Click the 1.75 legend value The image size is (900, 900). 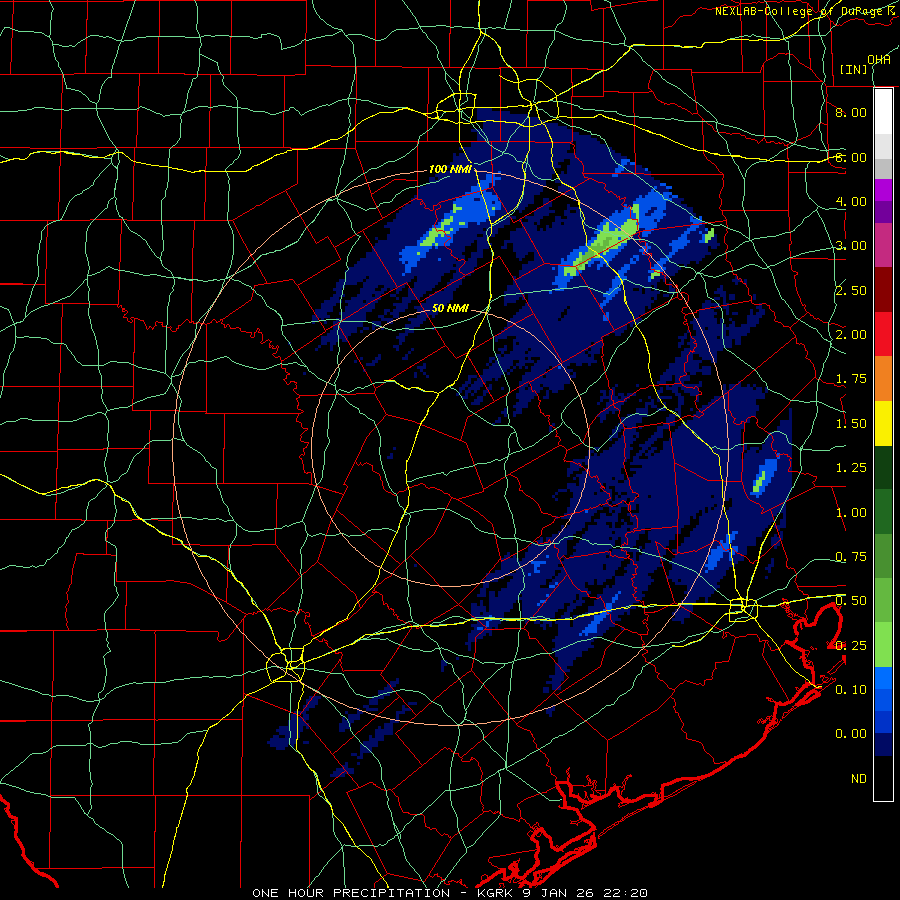click(851, 379)
